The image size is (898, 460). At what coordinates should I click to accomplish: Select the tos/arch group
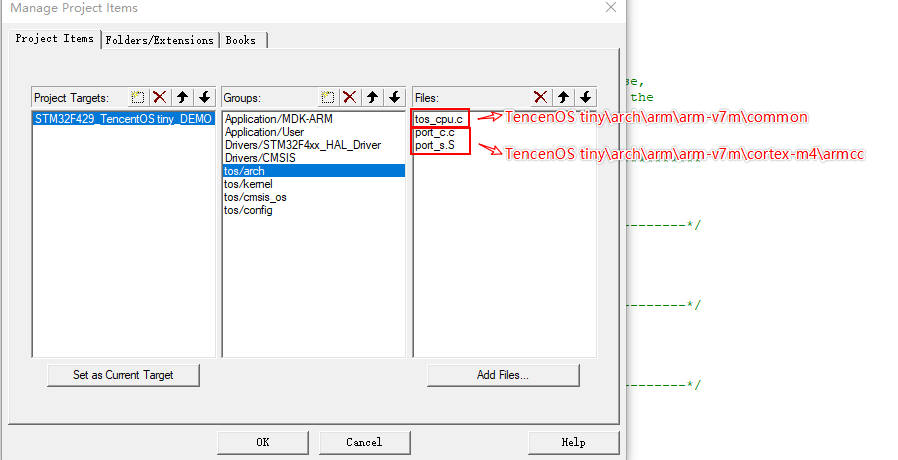pos(313,171)
